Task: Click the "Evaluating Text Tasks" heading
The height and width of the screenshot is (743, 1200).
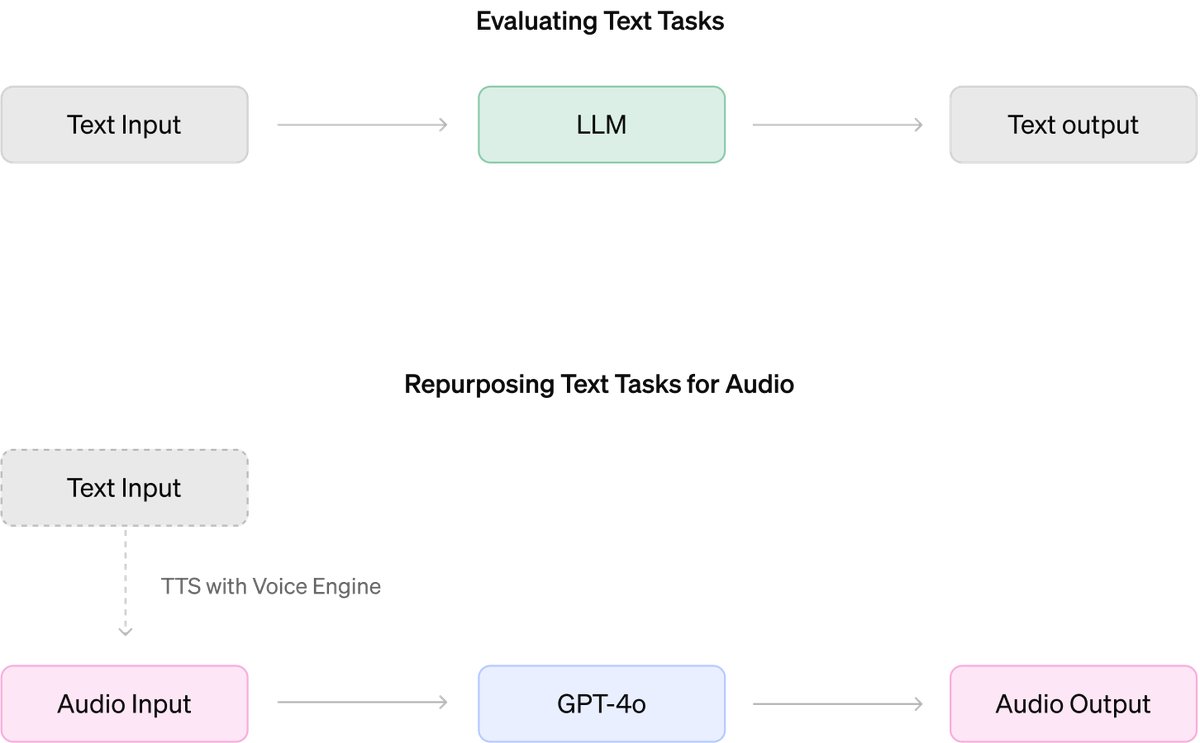Action: point(600,22)
